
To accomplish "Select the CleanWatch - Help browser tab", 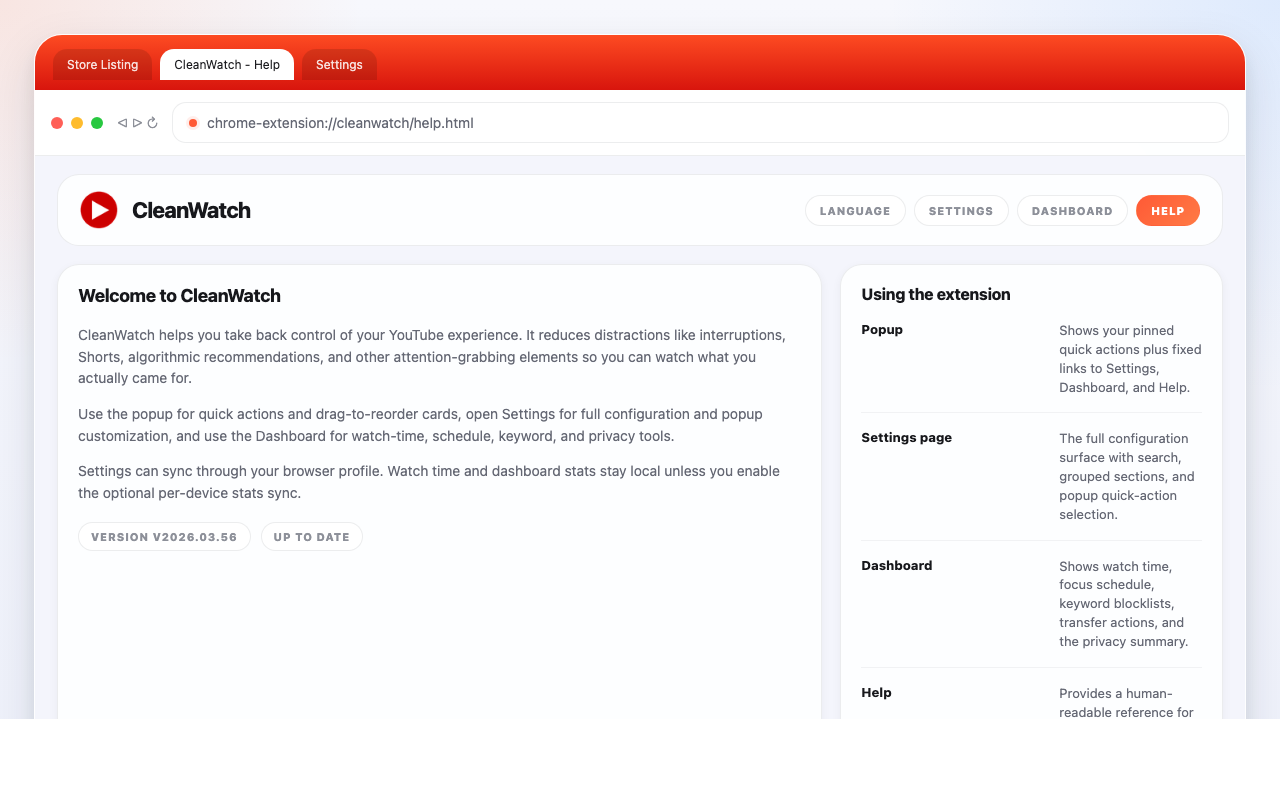I will (227, 65).
